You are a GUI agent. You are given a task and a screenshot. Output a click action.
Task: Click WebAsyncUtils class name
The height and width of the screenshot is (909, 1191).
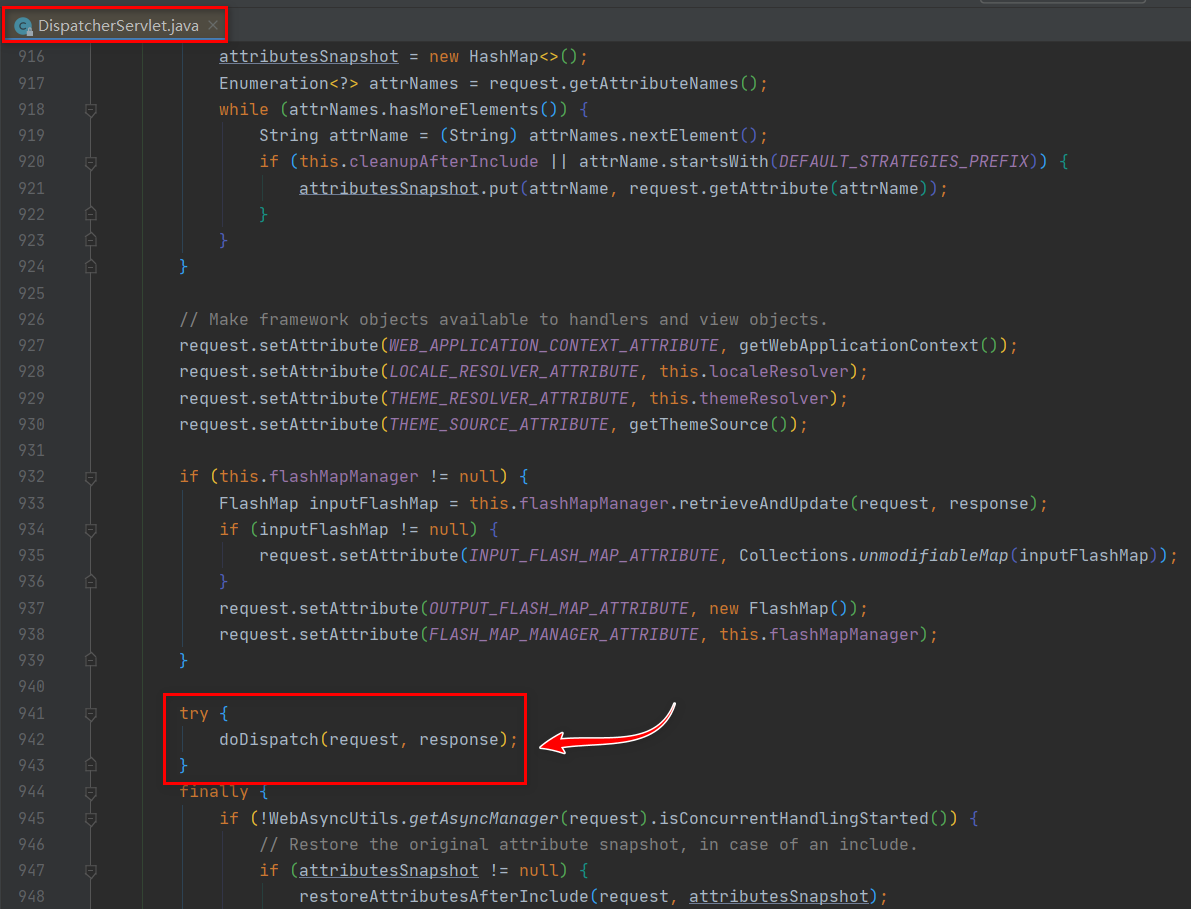(333, 819)
